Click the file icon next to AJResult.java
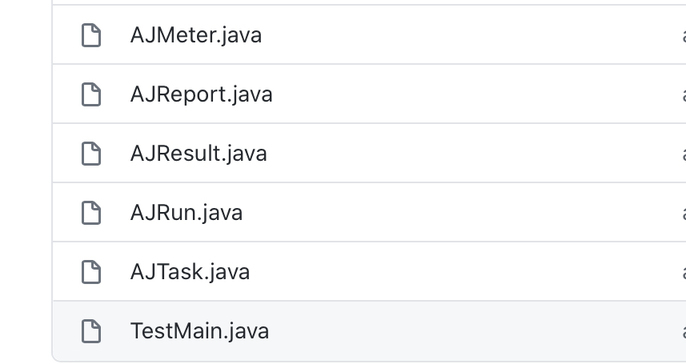The image size is (686, 364). click(91, 154)
